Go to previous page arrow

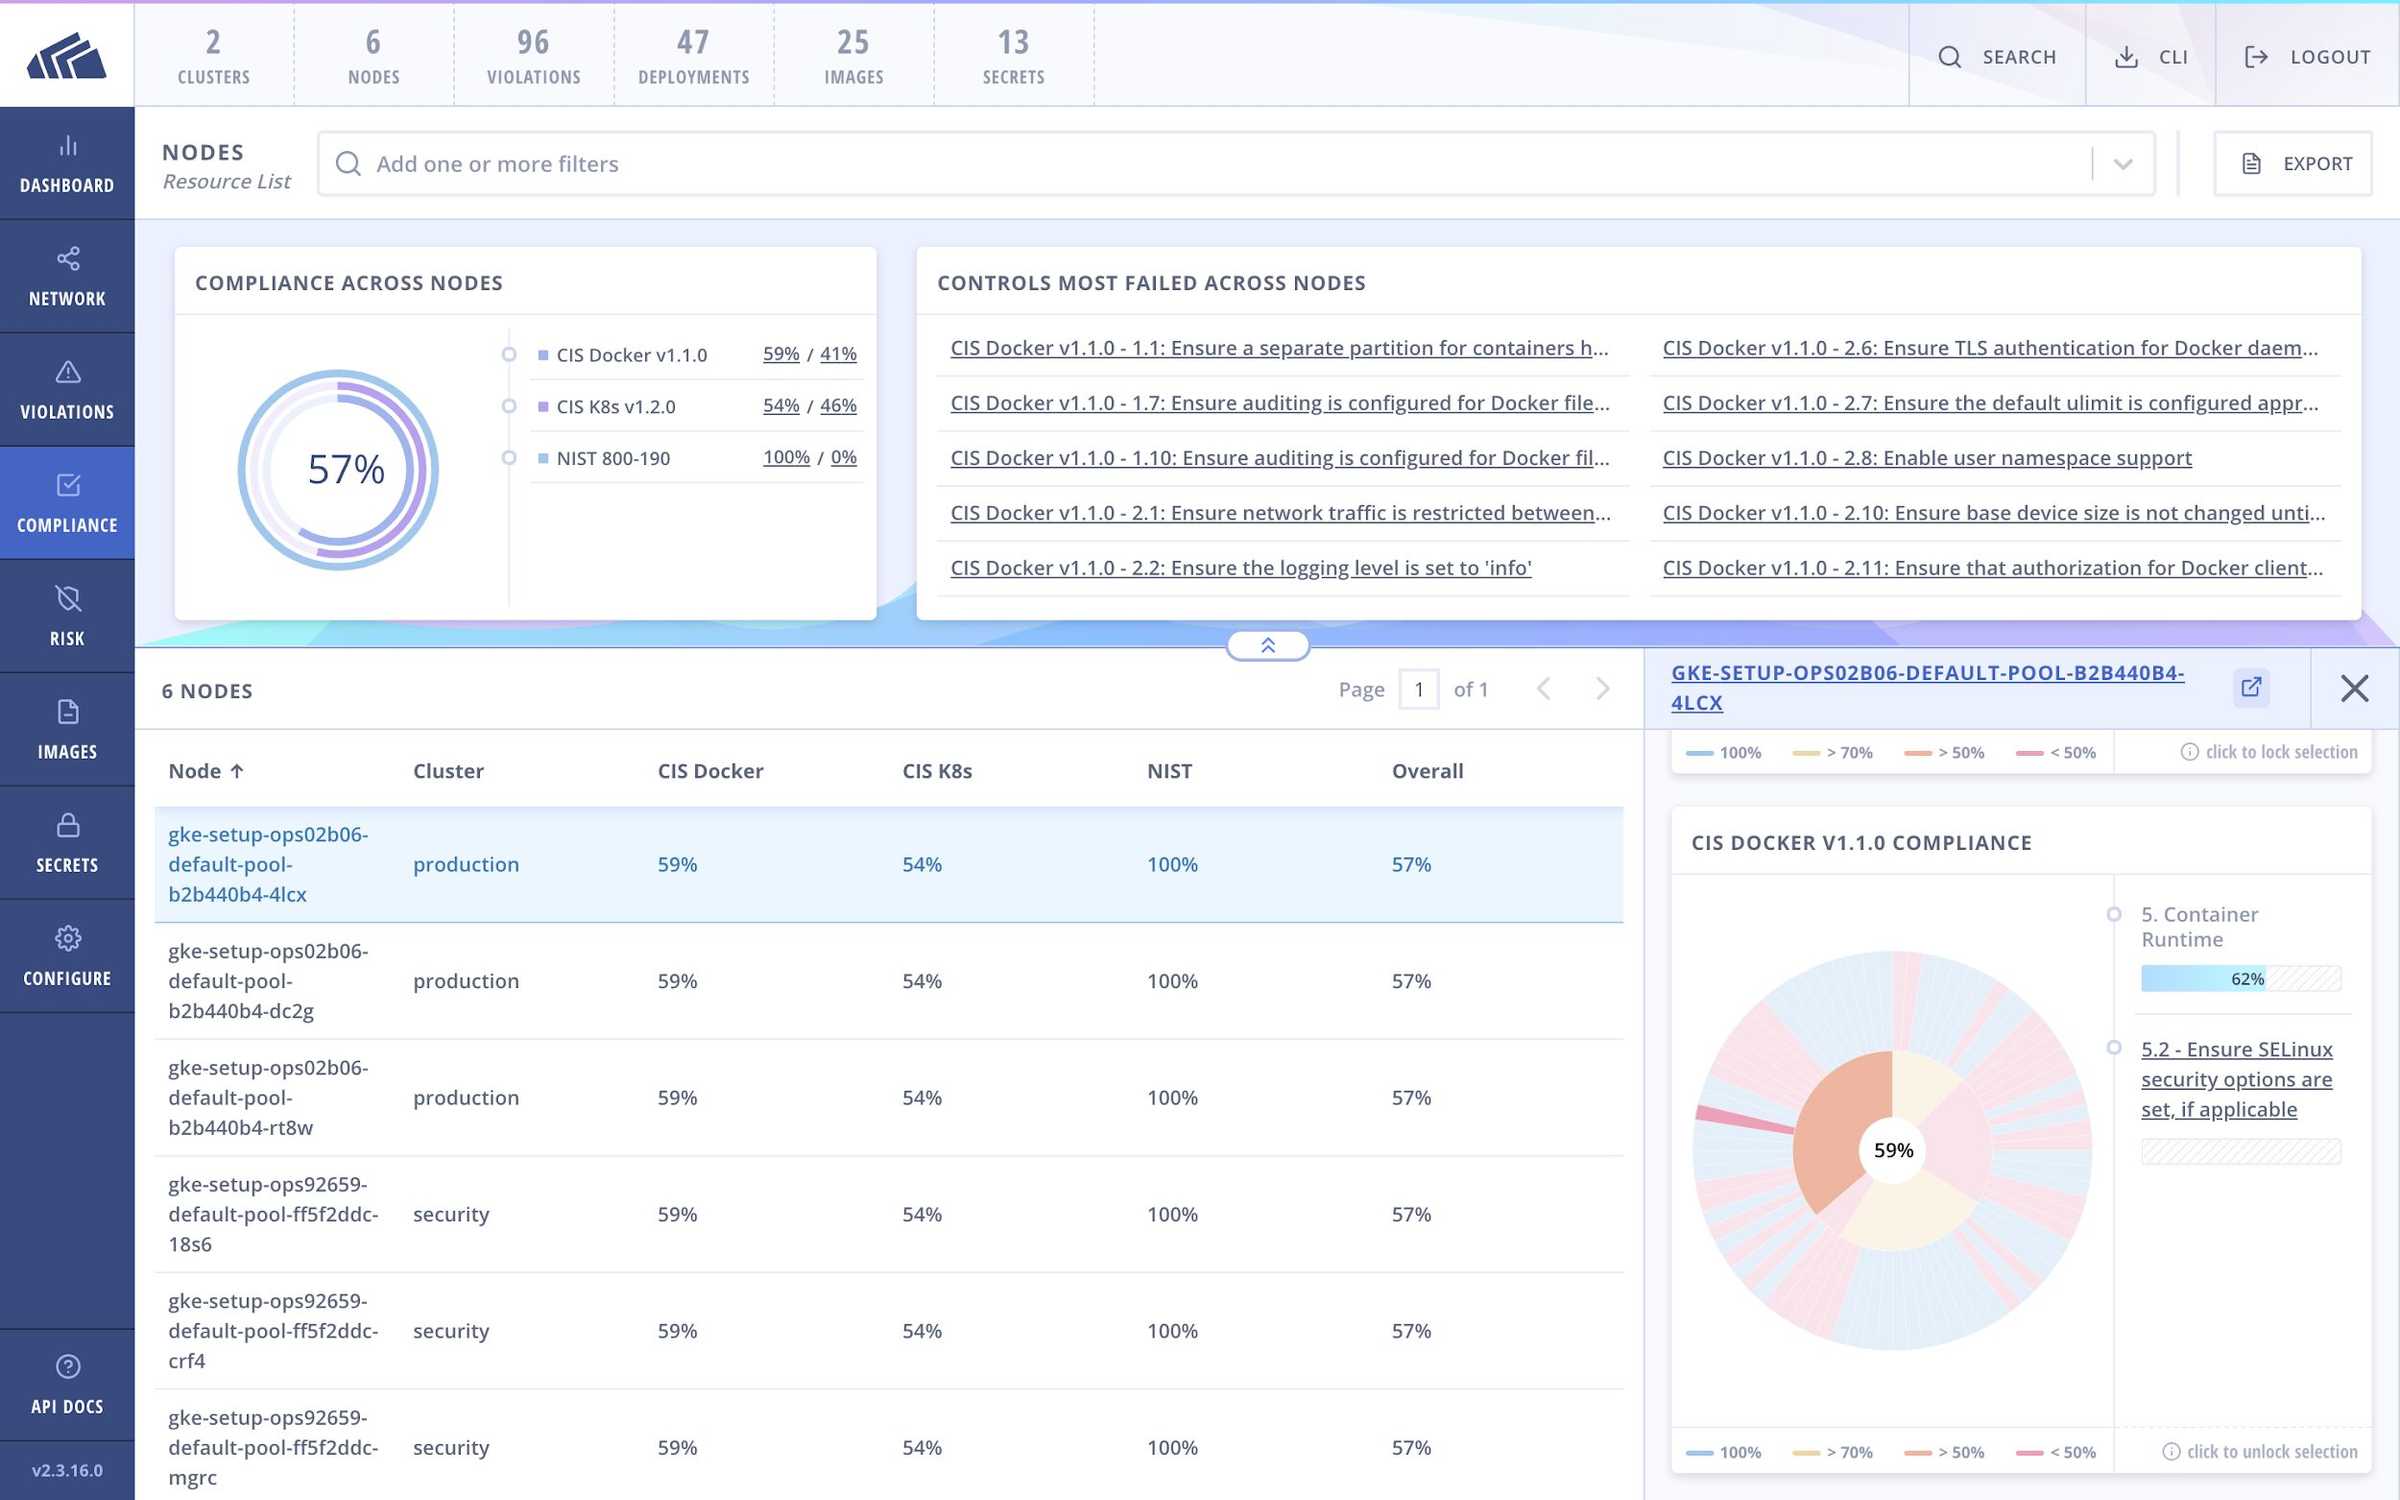[1544, 689]
